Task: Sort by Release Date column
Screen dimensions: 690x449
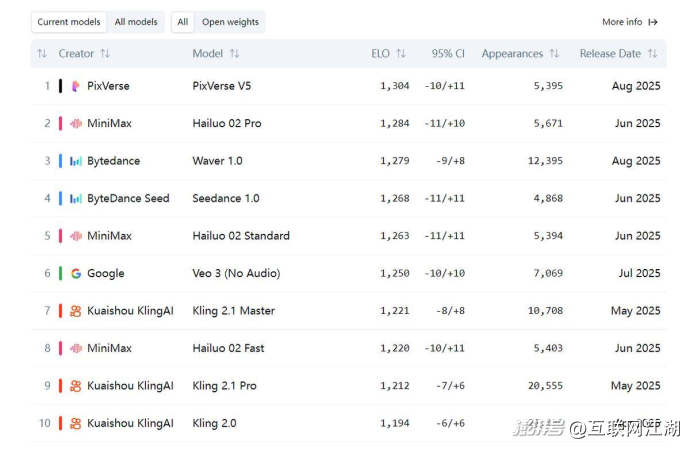Action: (618, 54)
